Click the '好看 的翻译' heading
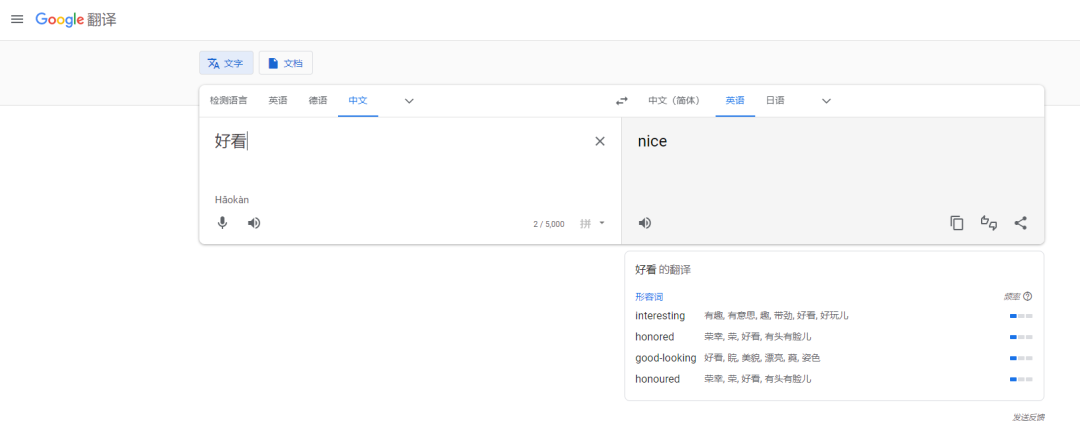This screenshot has width=1080, height=442. click(x=663, y=270)
